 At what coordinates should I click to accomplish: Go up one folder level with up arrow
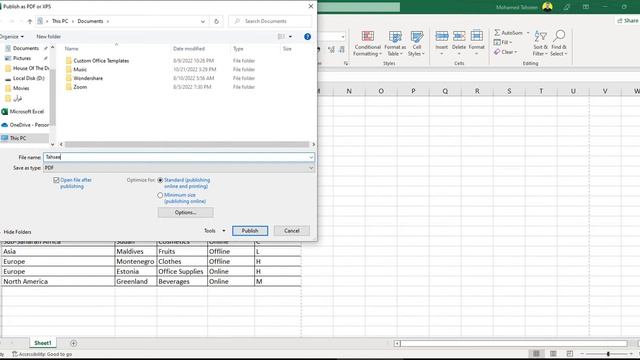click(29, 21)
